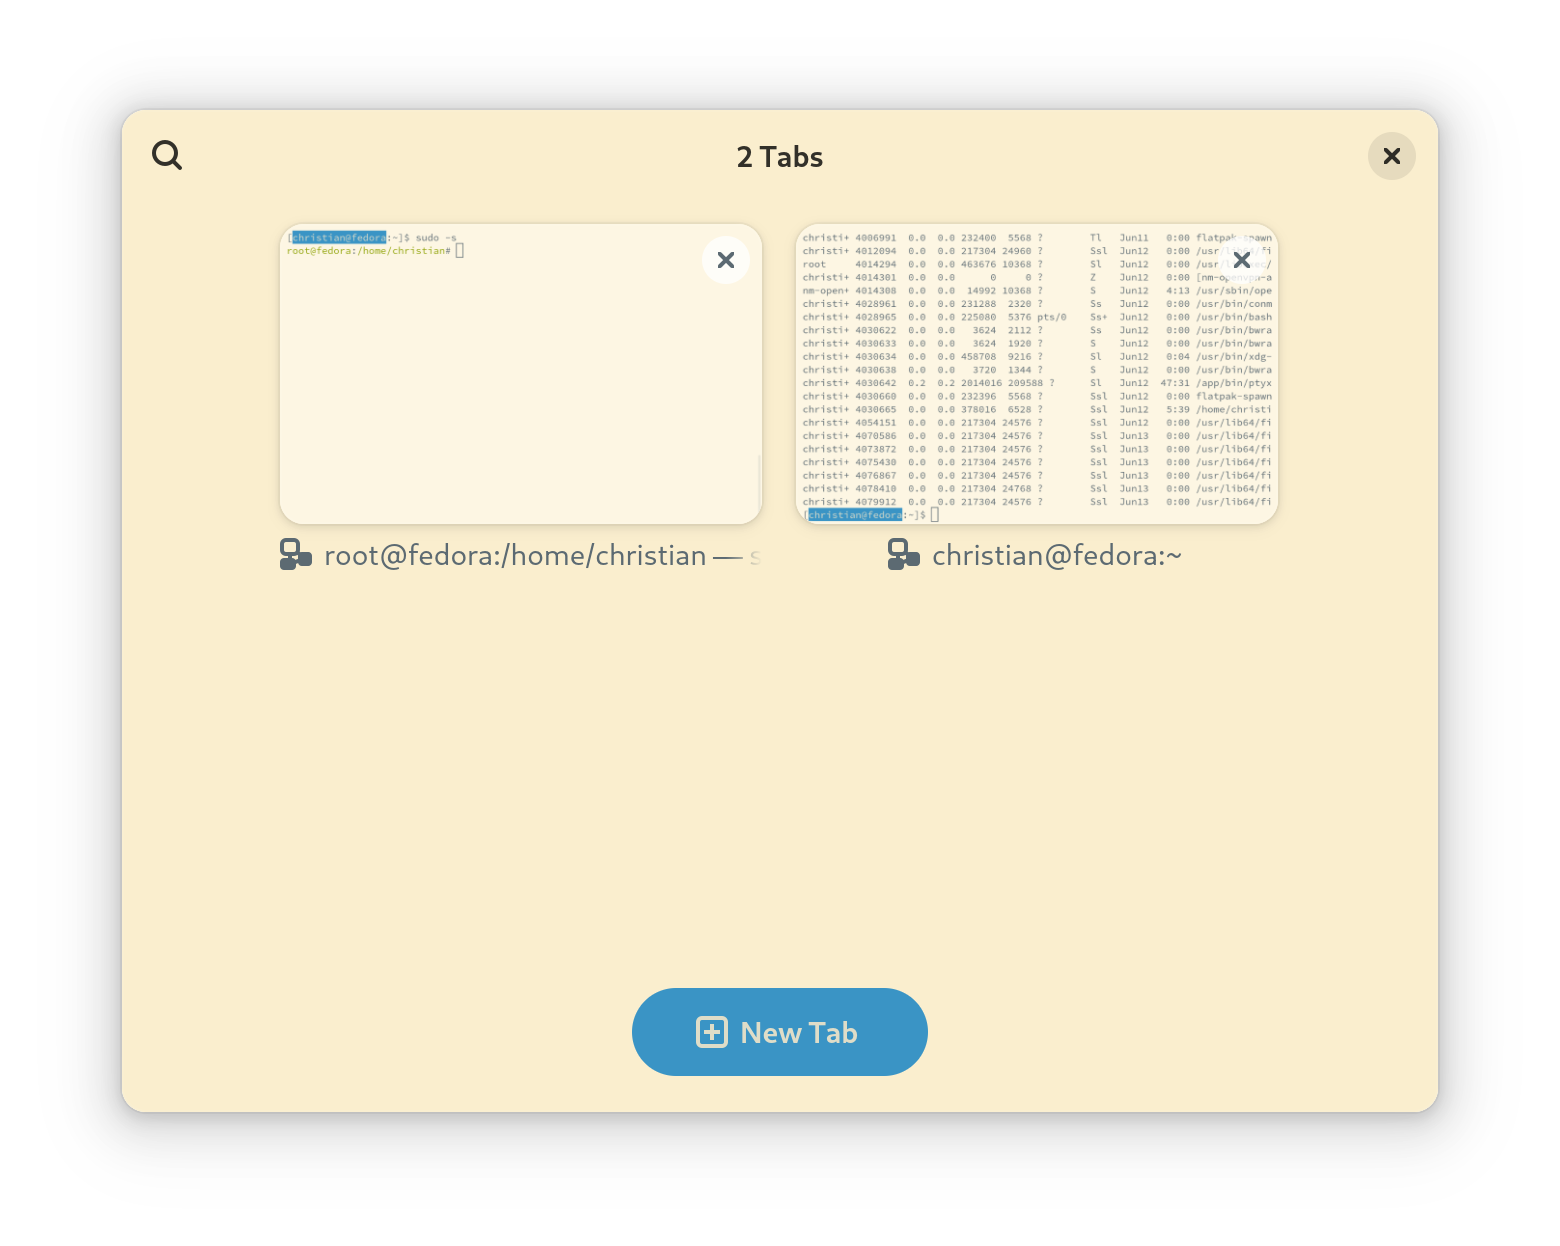The width and height of the screenshot is (1560, 1246).
Task: Close the root@fedora tab thumbnail
Action: coord(726,260)
